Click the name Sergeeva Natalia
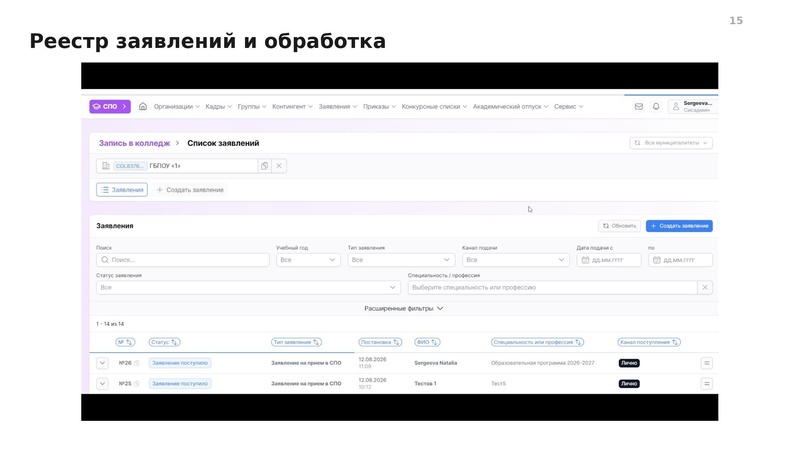Viewport: 800px width, 450px height. click(x=436, y=363)
